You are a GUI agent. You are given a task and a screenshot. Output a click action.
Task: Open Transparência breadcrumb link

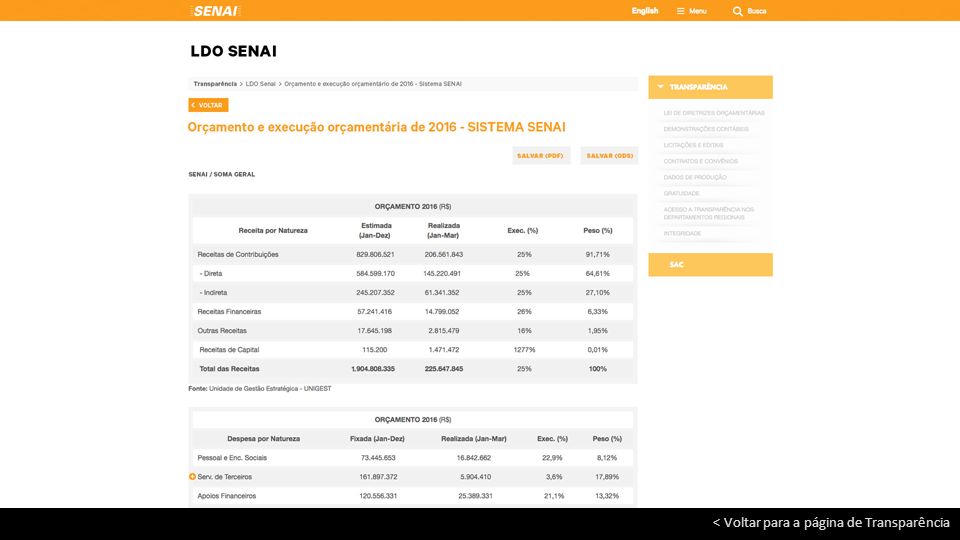(x=215, y=84)
